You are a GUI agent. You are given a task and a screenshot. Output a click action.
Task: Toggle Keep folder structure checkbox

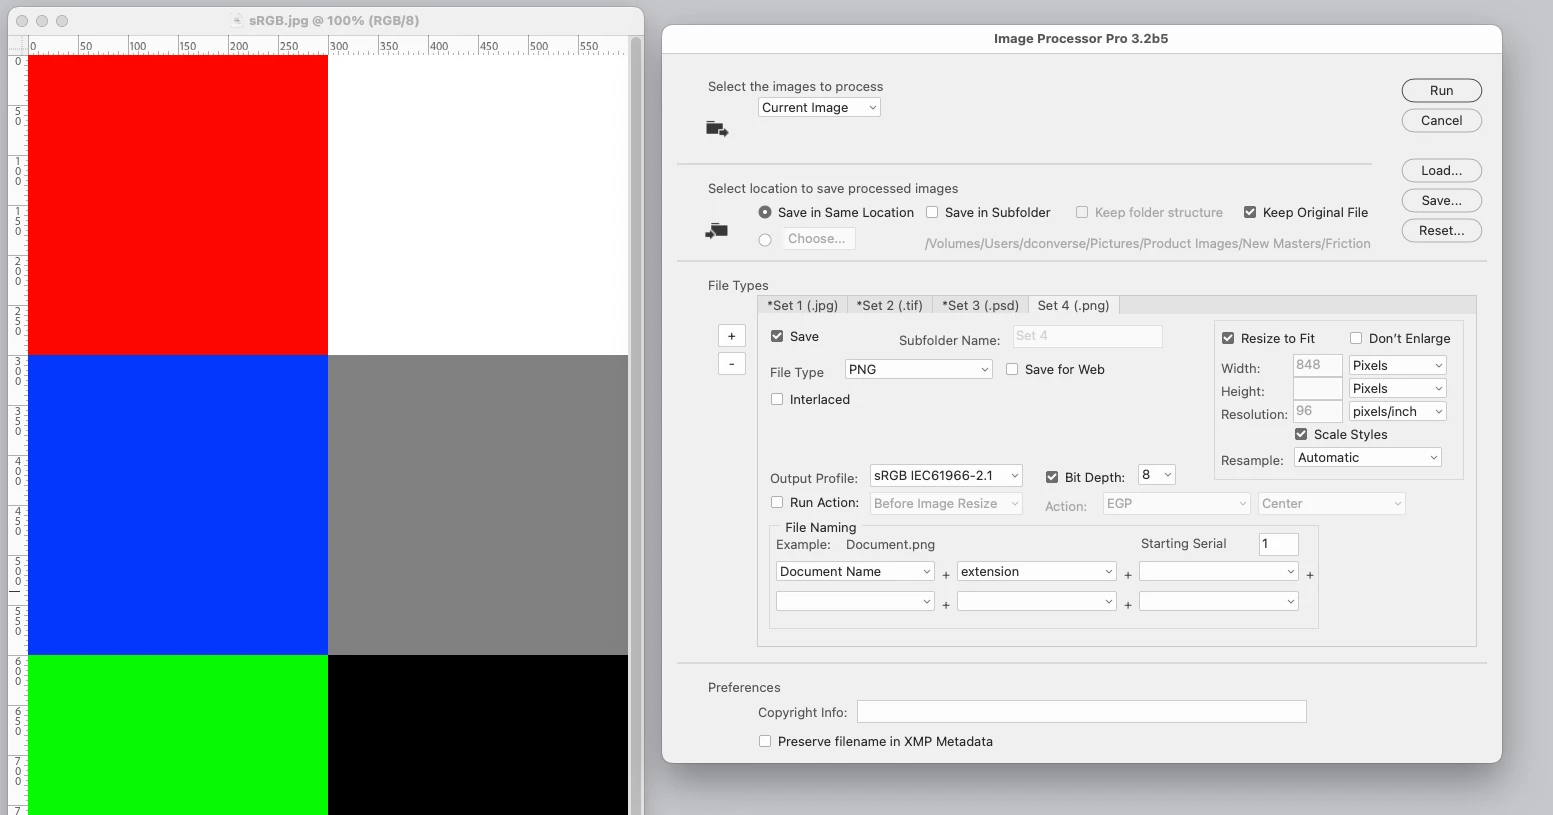(1082, 212)
